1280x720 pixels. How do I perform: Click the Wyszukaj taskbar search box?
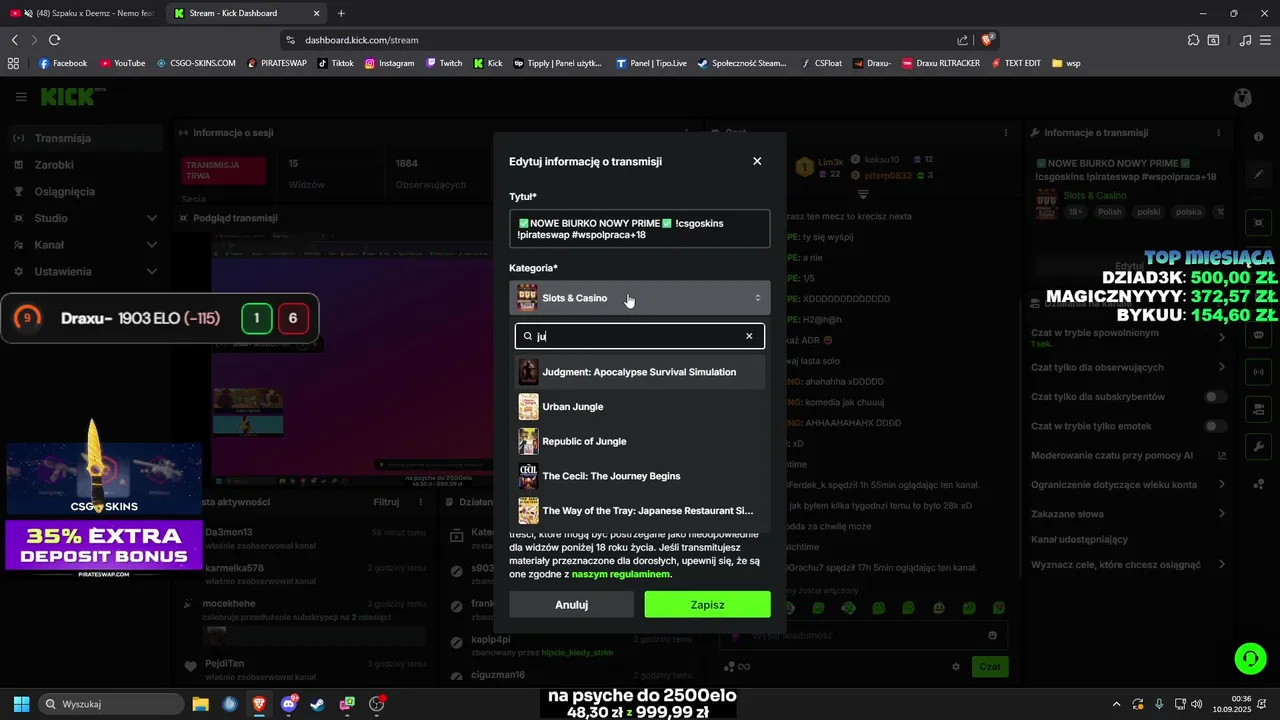coord(111,704)
